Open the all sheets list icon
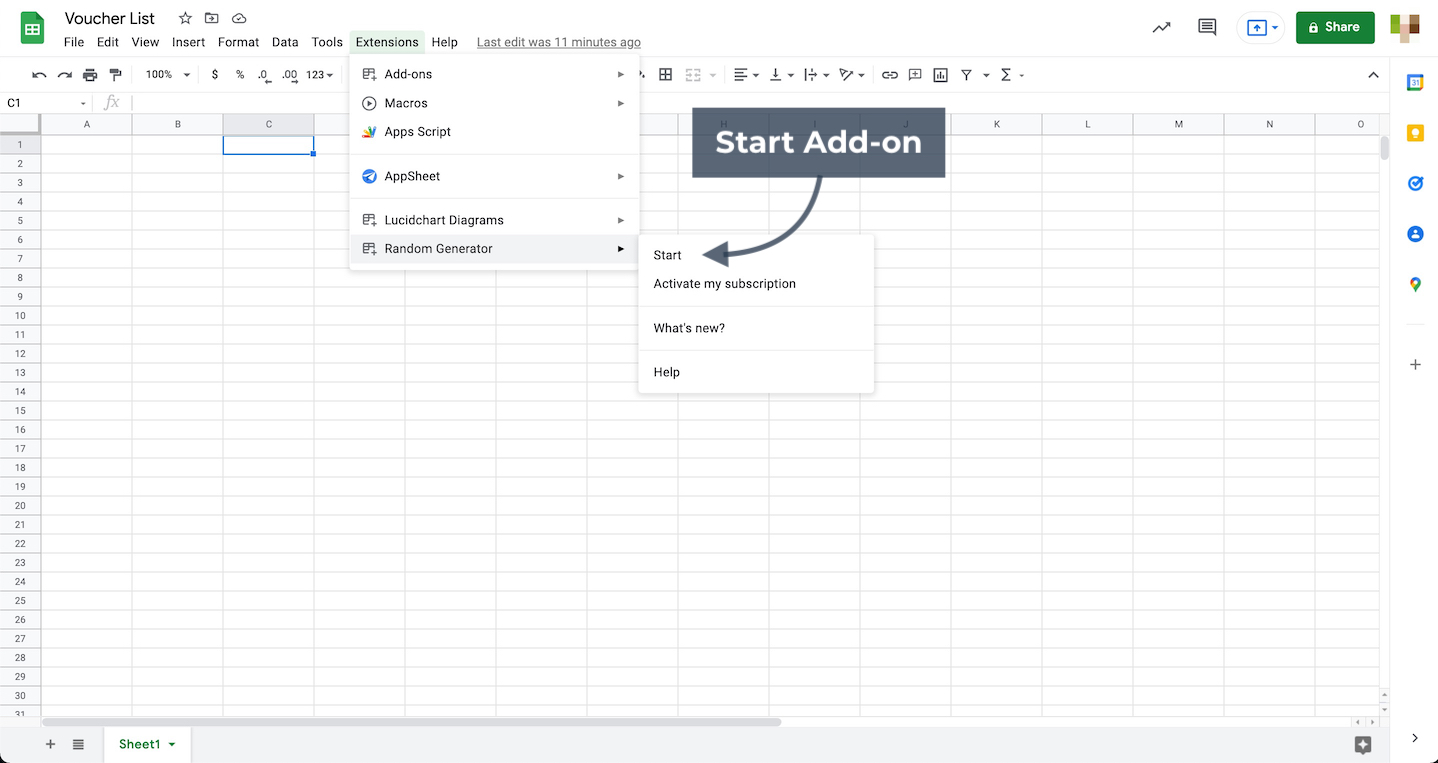This screenshot has height=763, width=1438. tap(78, 744)
